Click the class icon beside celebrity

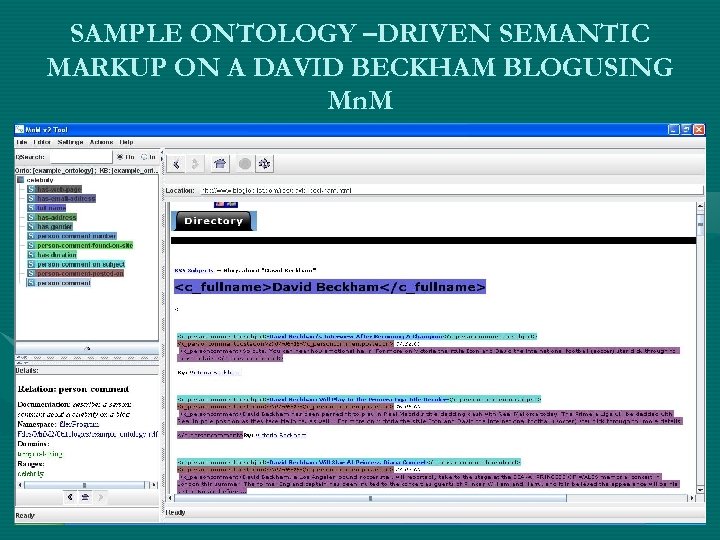tap(20, 180)
